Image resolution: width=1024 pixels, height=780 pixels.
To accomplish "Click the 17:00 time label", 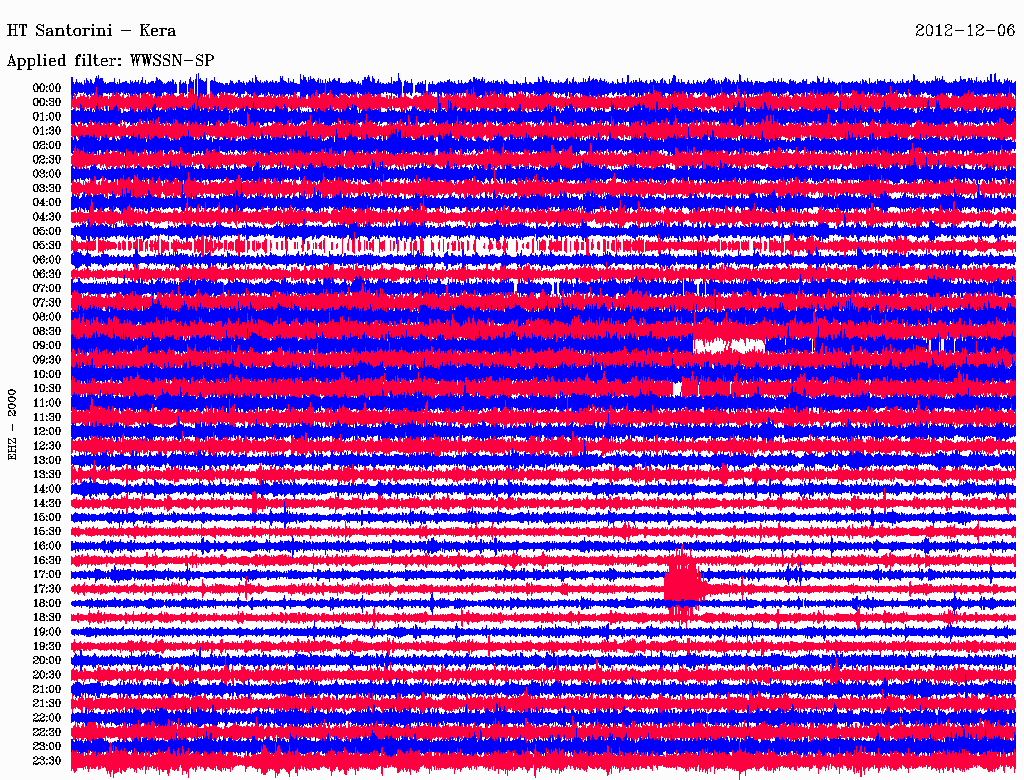I will (47, 575).
